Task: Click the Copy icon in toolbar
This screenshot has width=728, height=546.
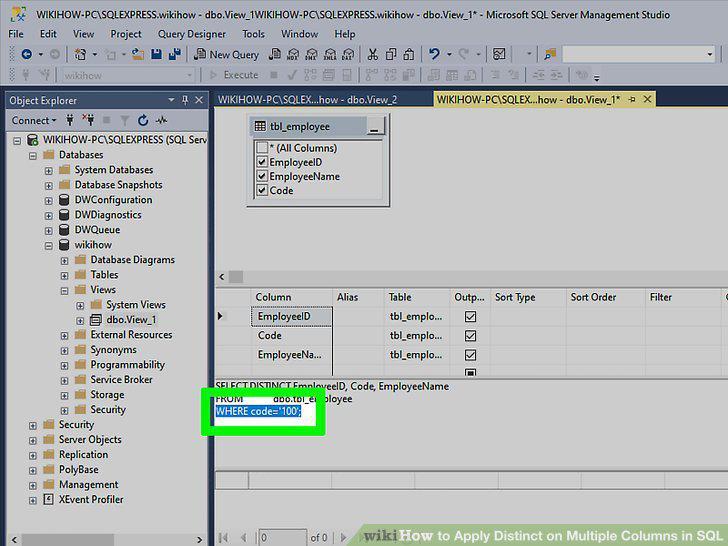Action: tap(391, 54)
